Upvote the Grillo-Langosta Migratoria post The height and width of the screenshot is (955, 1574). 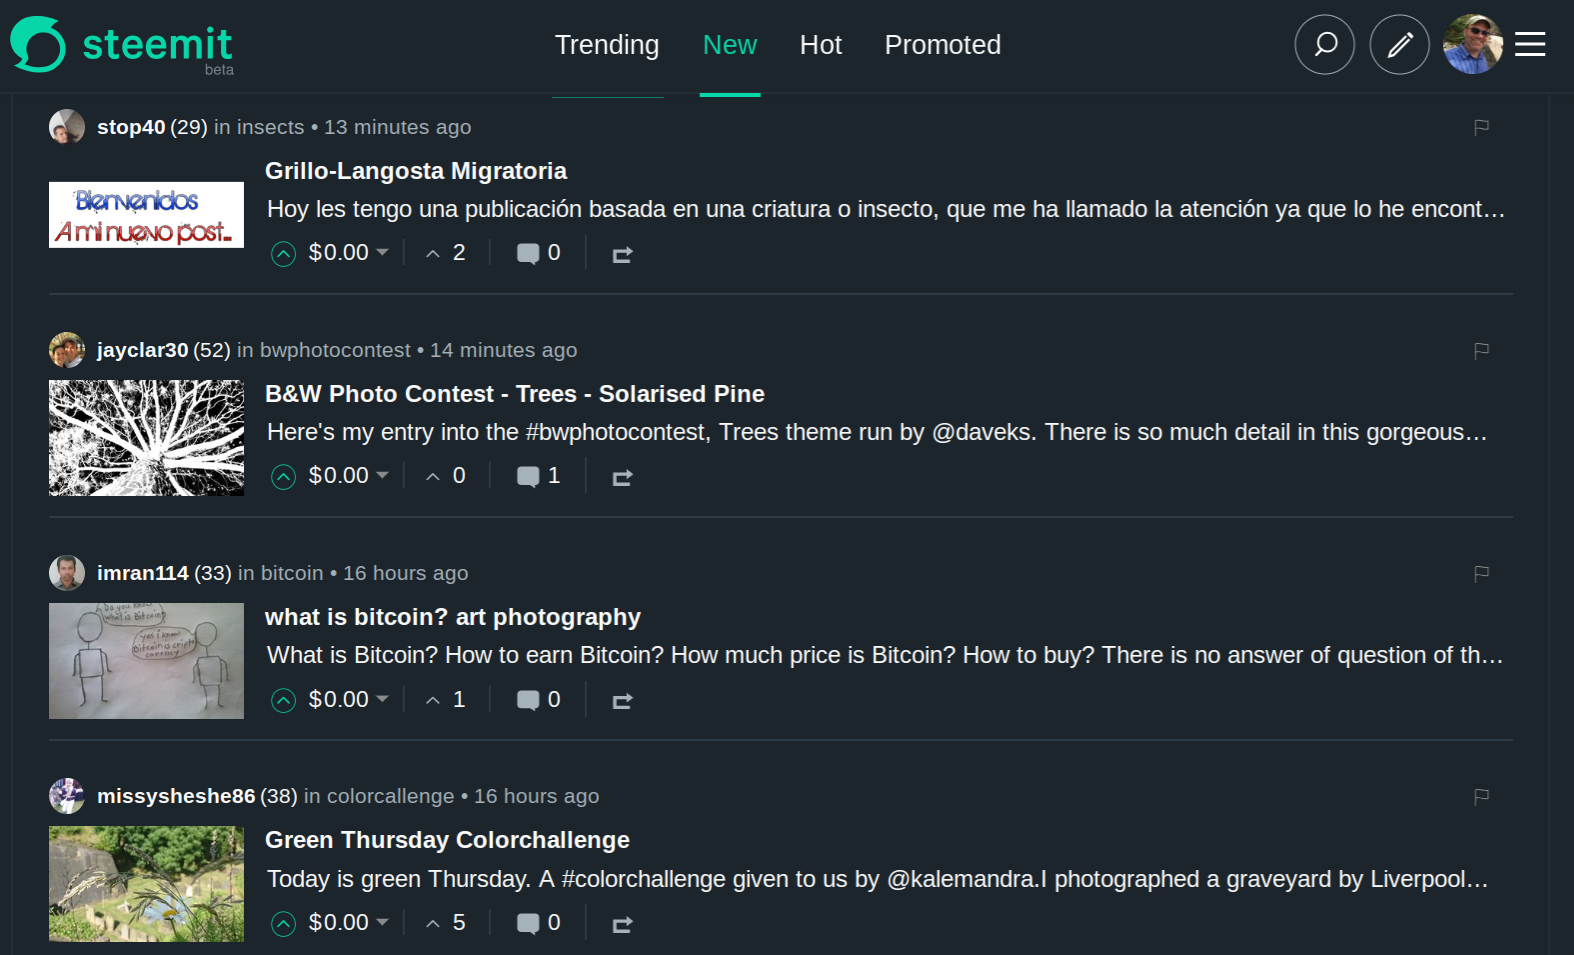click(283, 254)
